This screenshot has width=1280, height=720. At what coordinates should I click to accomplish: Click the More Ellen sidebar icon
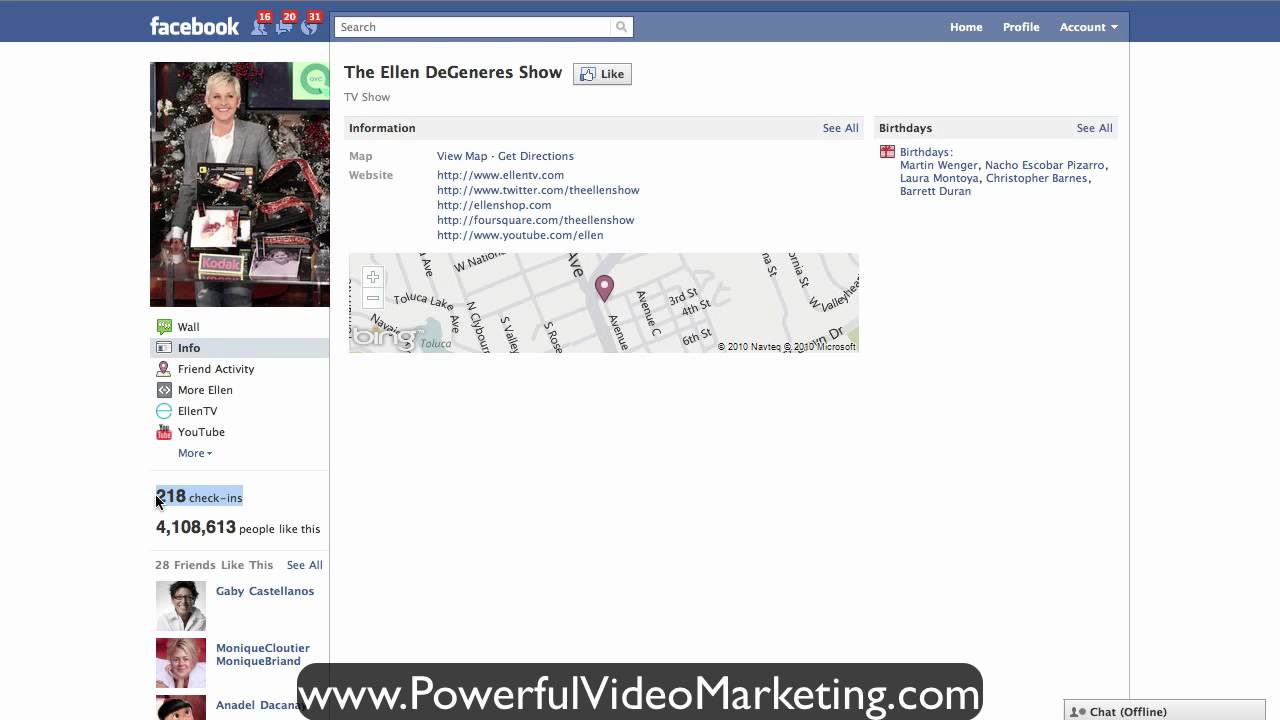coord(164,390)
